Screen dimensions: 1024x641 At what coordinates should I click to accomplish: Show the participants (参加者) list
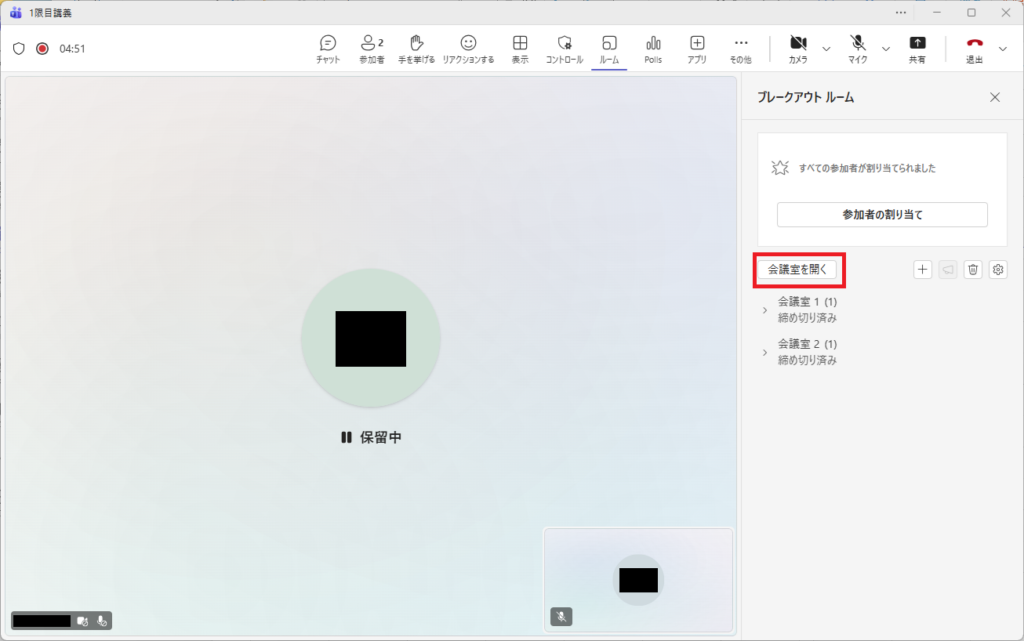click(x=372, y=48)
